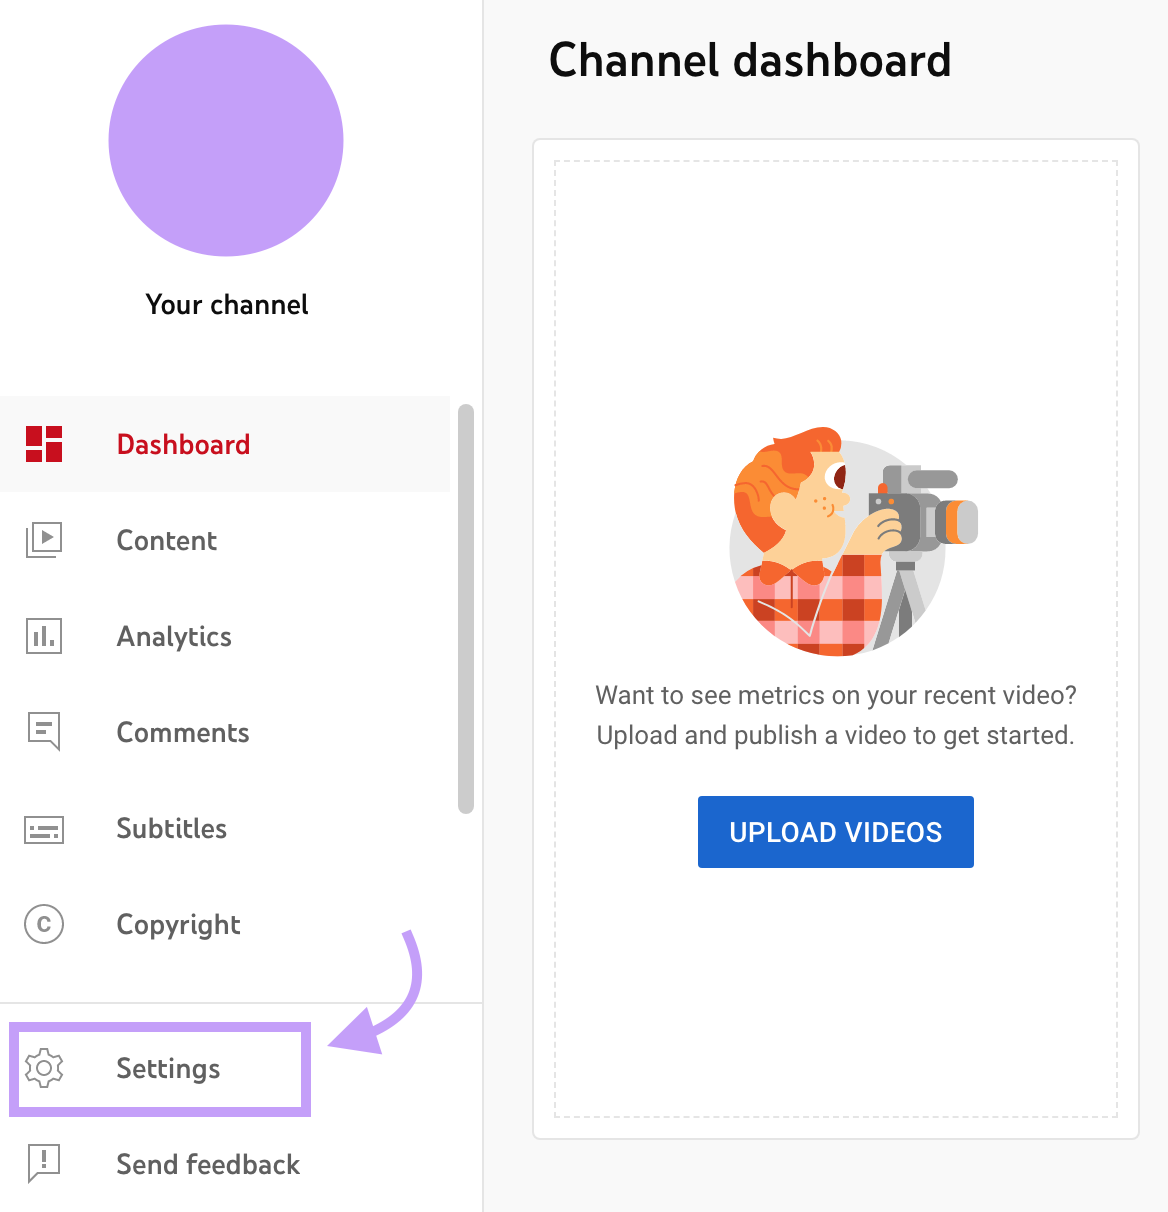The width and height of the screenshot is (1168, 1212).
Task: Click the Send feedback exclamation icon
Action: (43, 1164)
